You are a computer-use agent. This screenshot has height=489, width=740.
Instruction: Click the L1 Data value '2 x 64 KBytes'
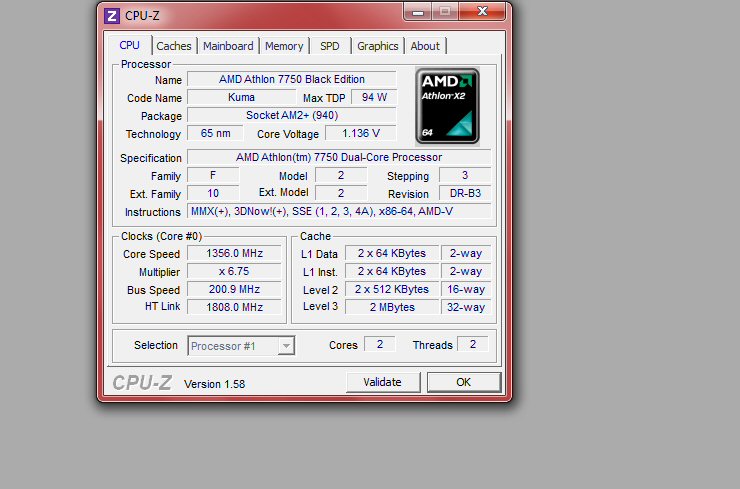392,253
